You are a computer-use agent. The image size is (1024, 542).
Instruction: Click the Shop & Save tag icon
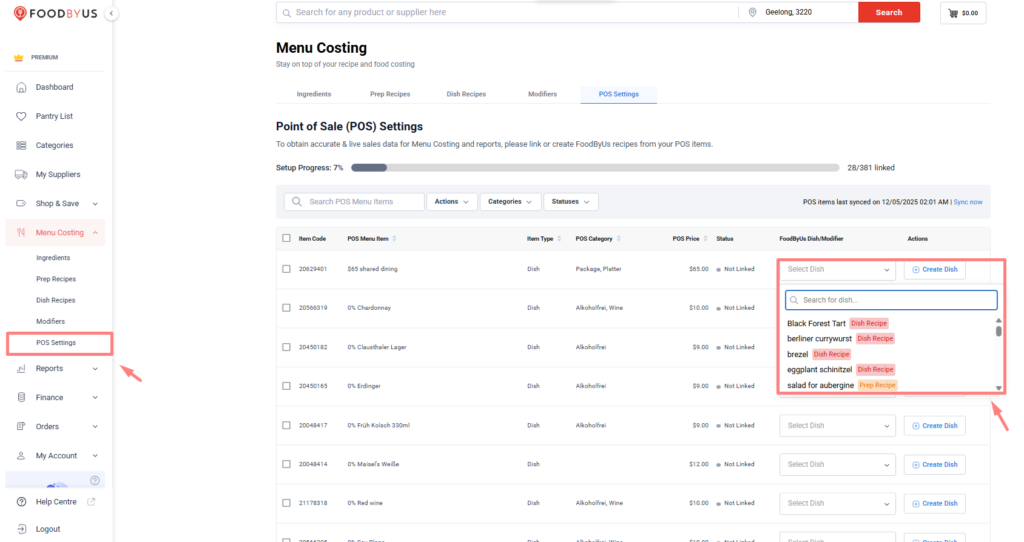[21, 203]
